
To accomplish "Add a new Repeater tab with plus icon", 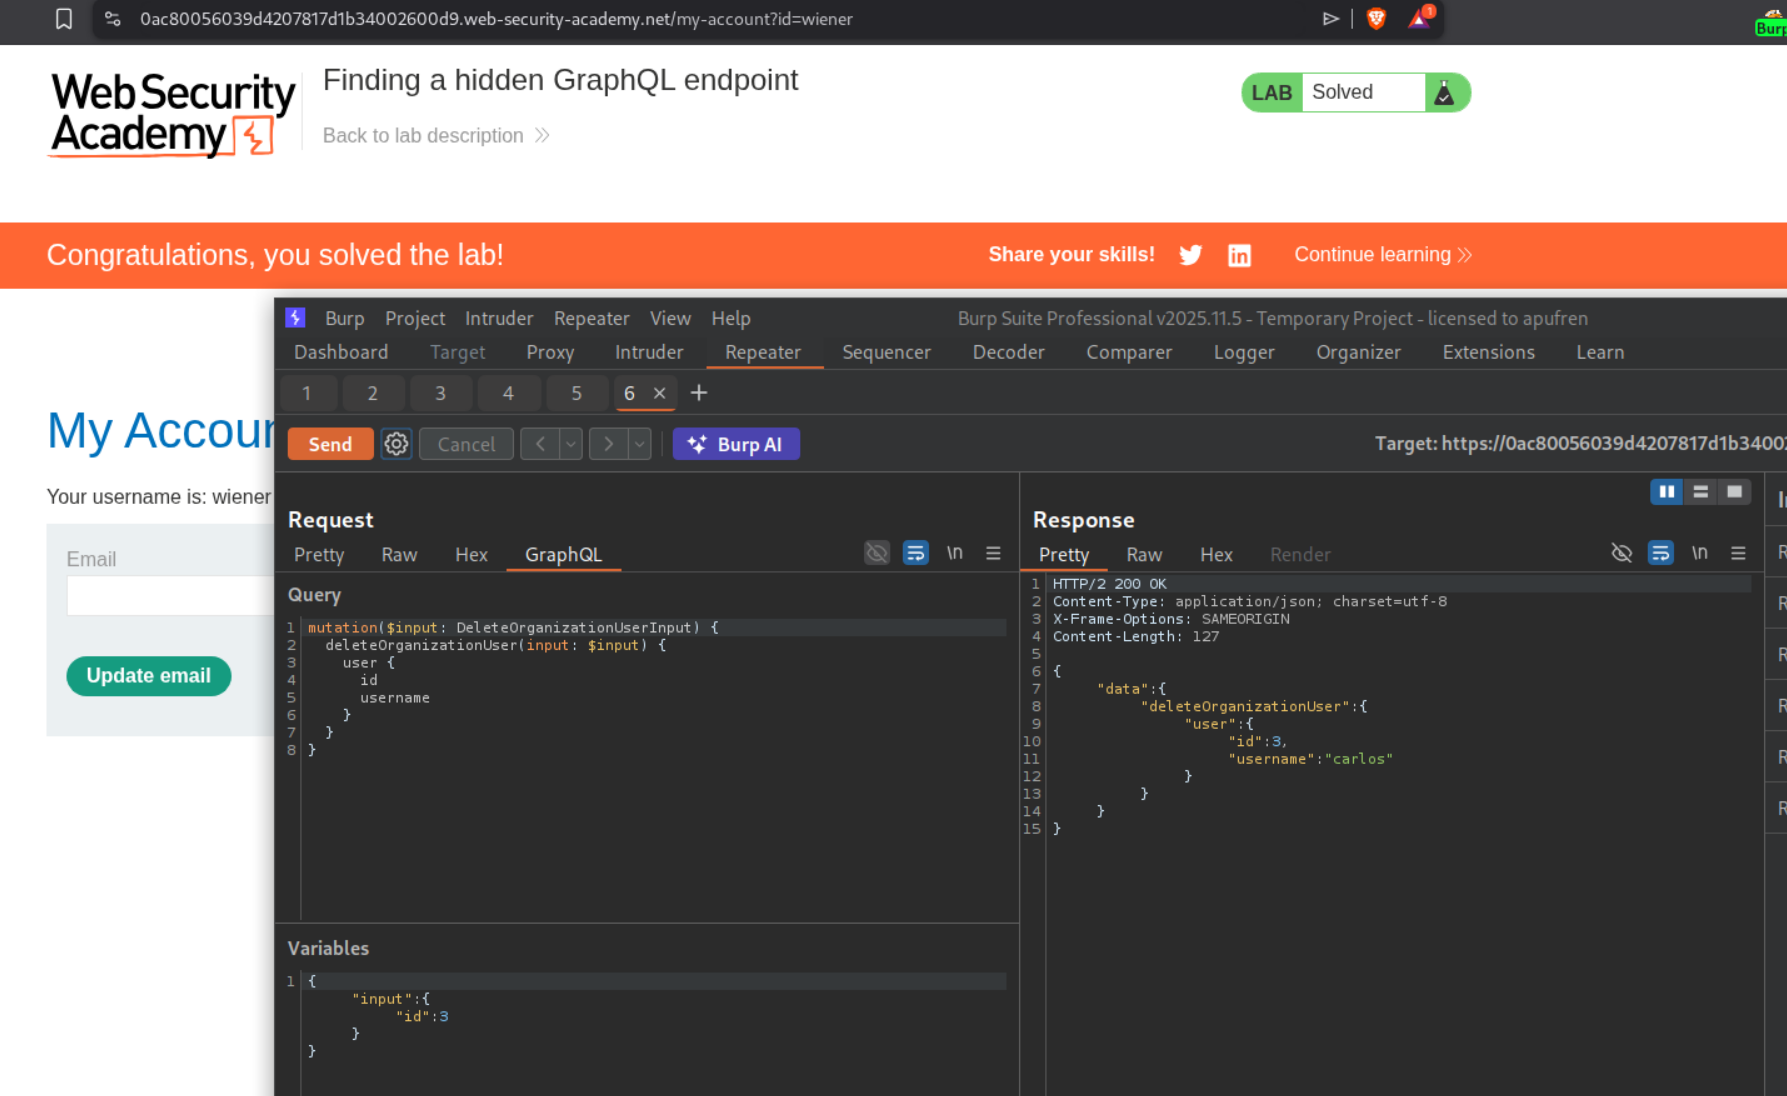I will coord(699,393).
